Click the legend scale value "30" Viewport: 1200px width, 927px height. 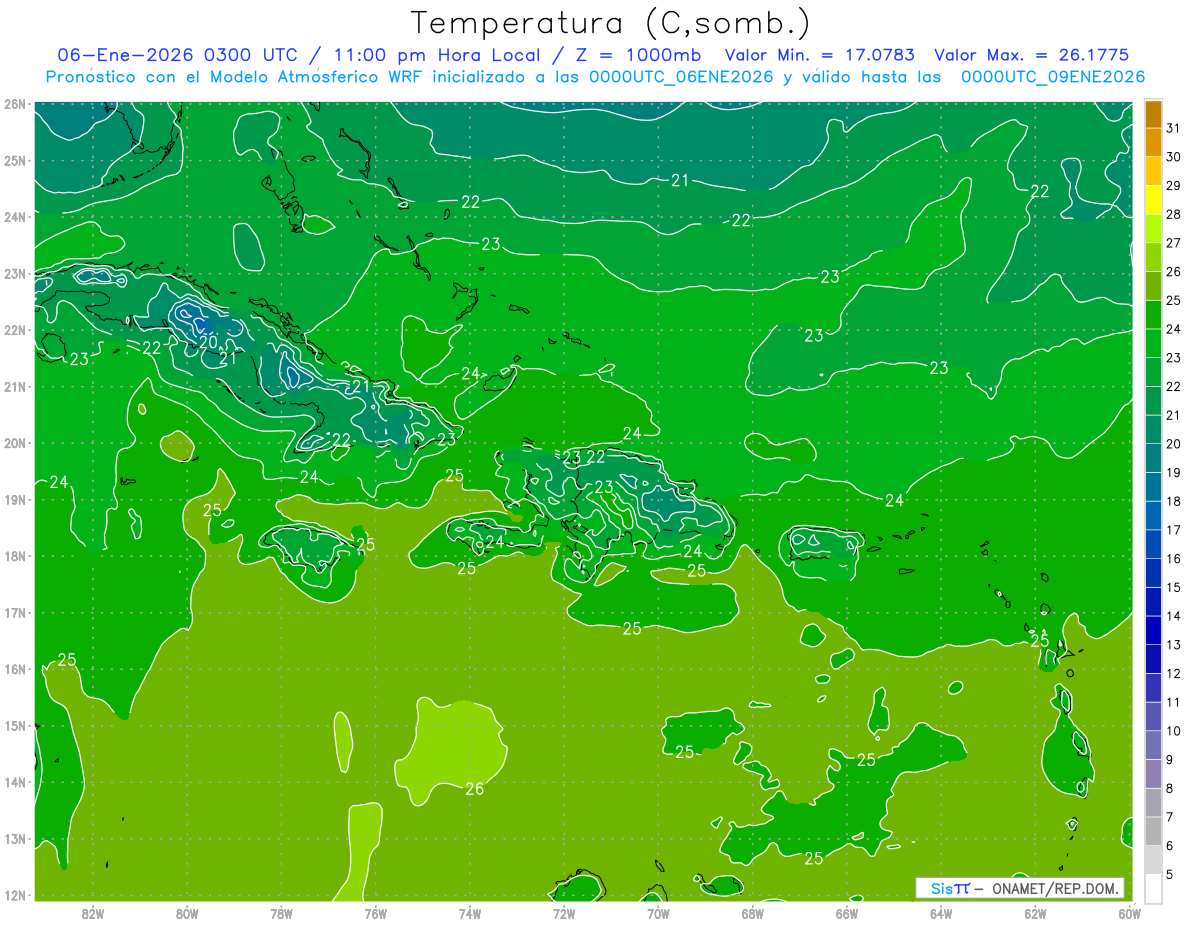pyautogui.click(x=1173, y=157)
